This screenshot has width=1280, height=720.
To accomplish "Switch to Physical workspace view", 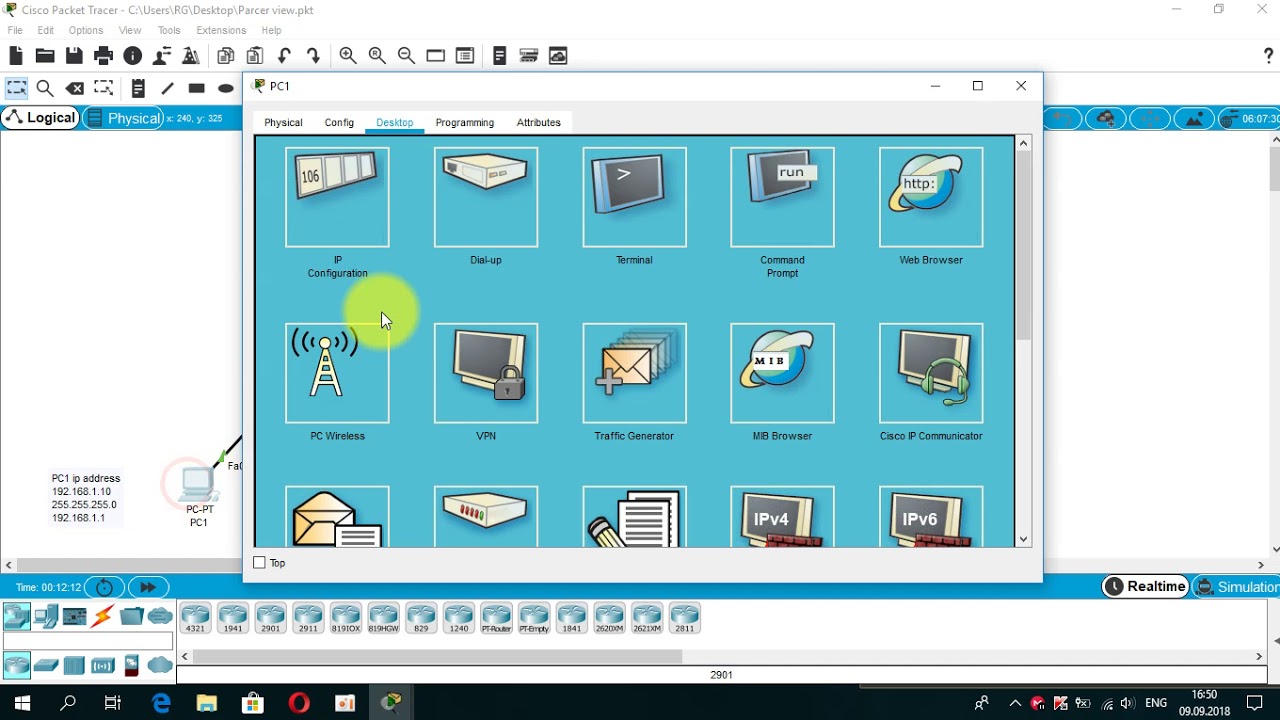I will (x=123, y=118).
